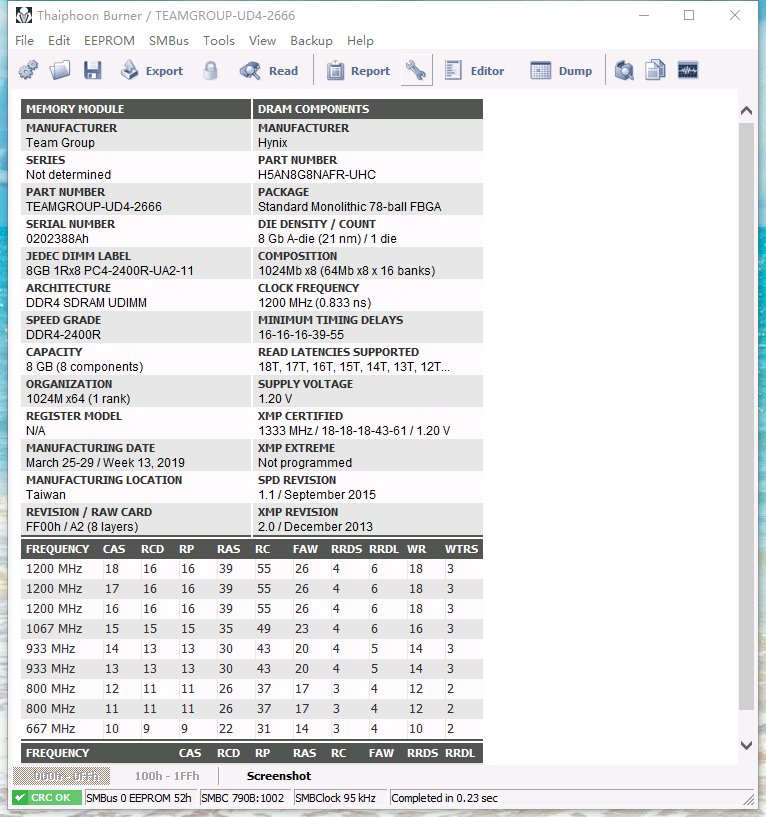Open the SMBus menu

tap(169, 41)
